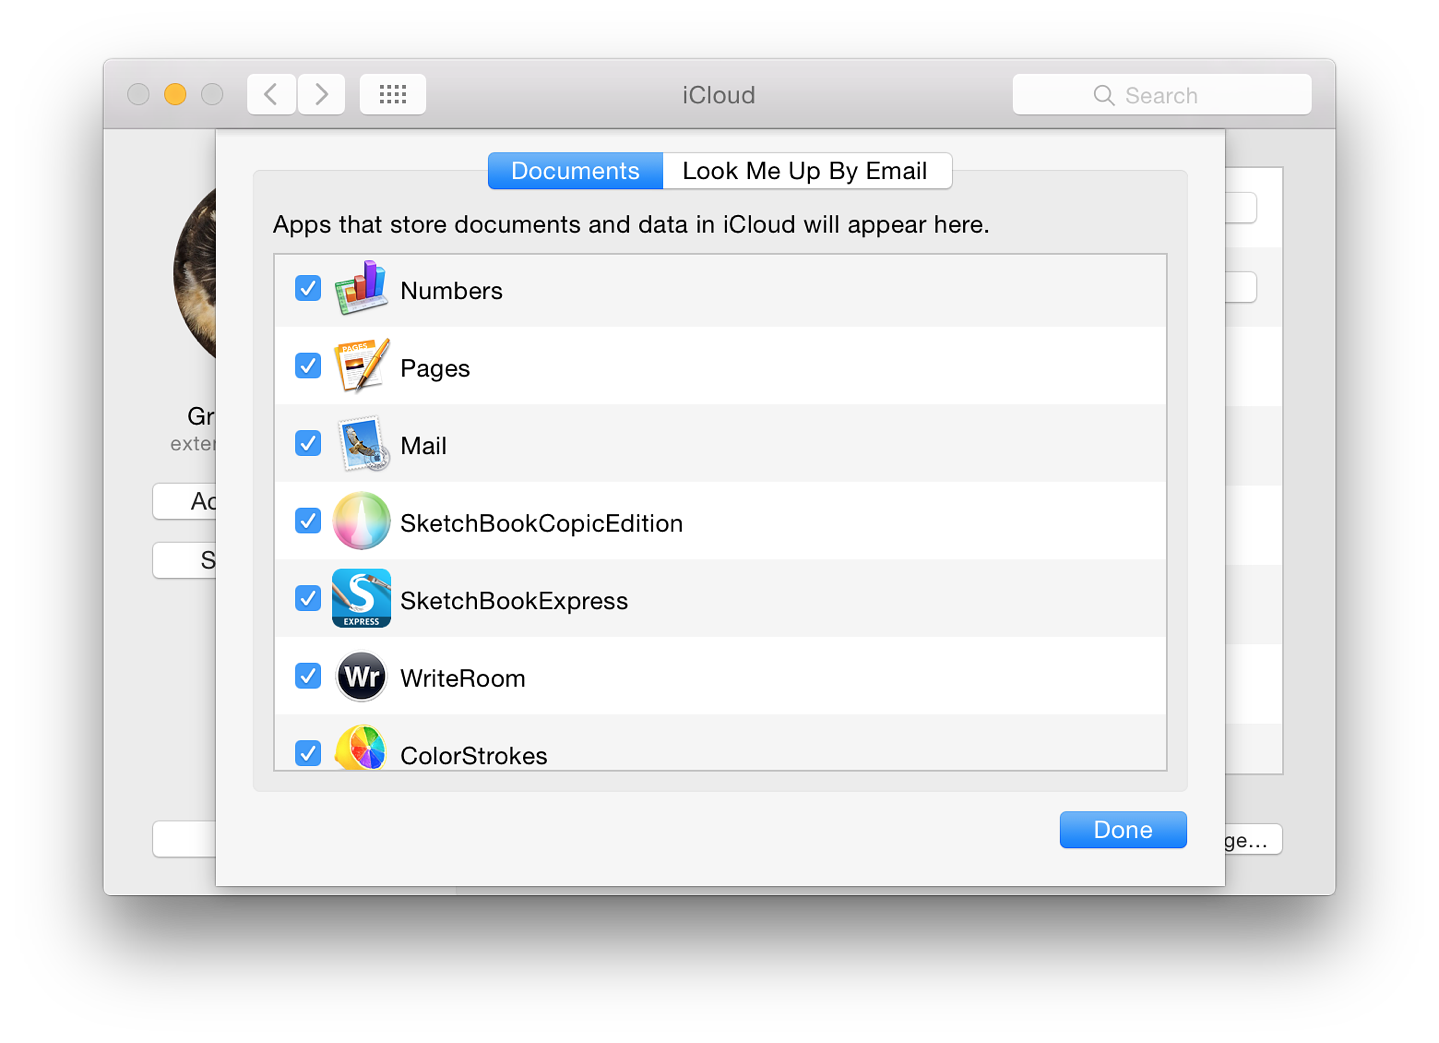Screen dimensions: 1439x1043
Task: Switch to the Documents tab
Action: (575, 171)
